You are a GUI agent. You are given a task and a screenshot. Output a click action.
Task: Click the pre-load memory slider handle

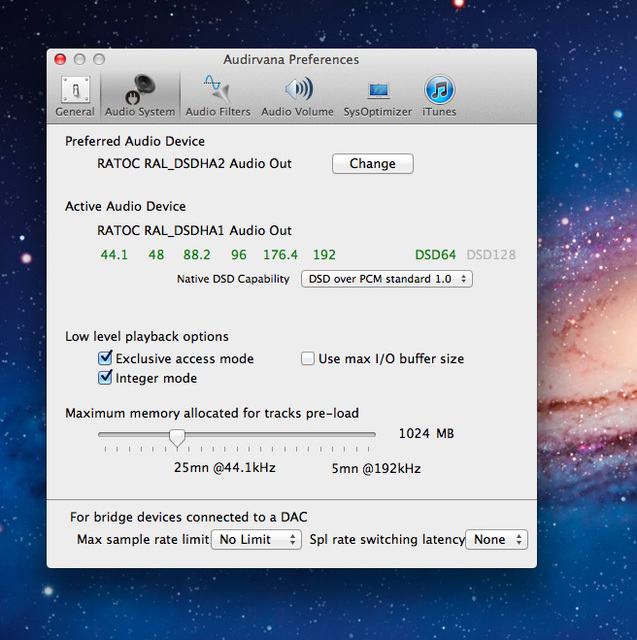tap(177, 435)
